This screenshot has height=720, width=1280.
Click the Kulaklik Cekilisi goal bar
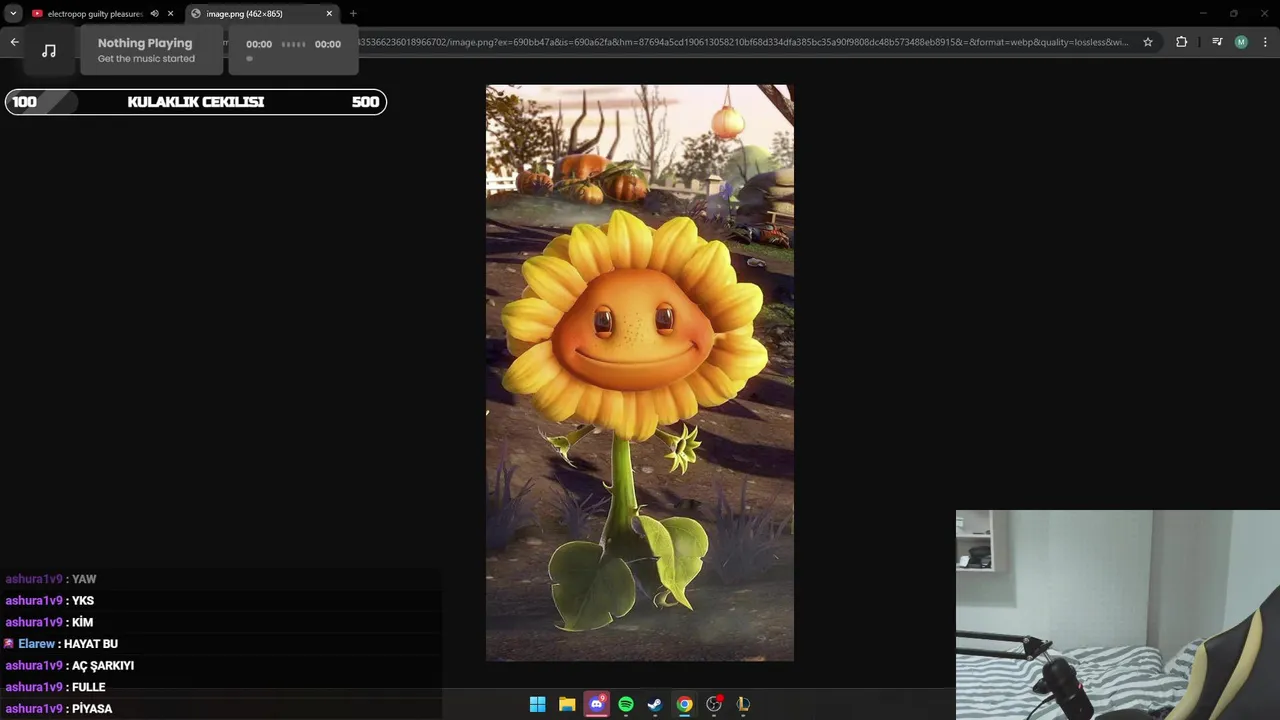pyautogui.click(x=196, y=102)
